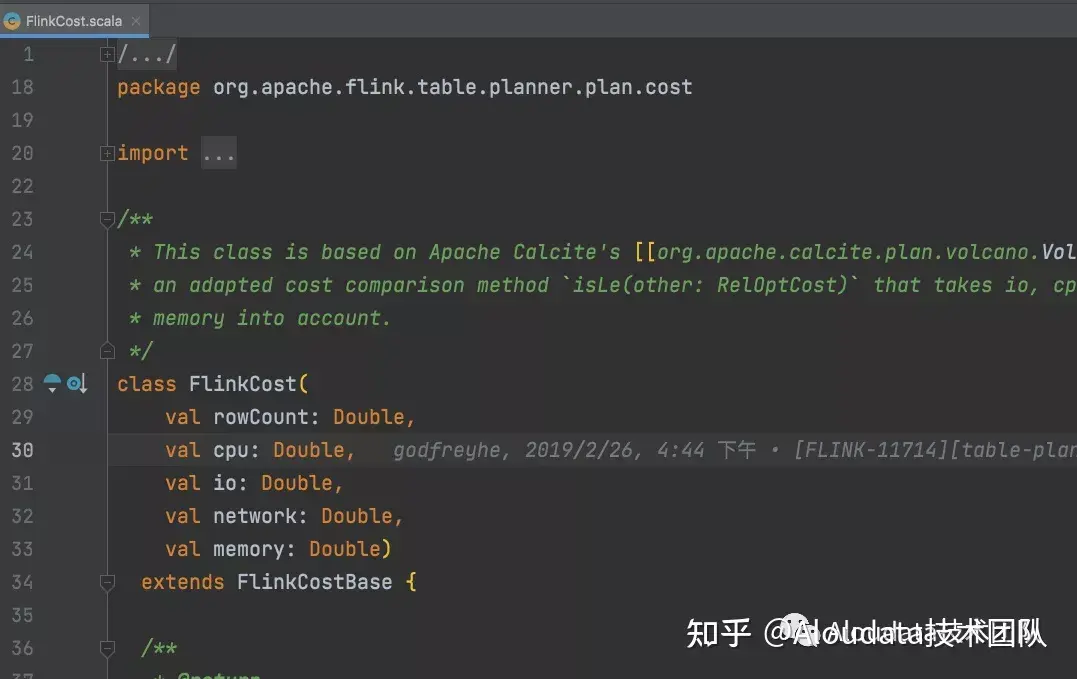The width and height of the screenshot is (1077, 679).
Task: Click the has-implementations gutter icon on line 28
Action: point(52,383)
